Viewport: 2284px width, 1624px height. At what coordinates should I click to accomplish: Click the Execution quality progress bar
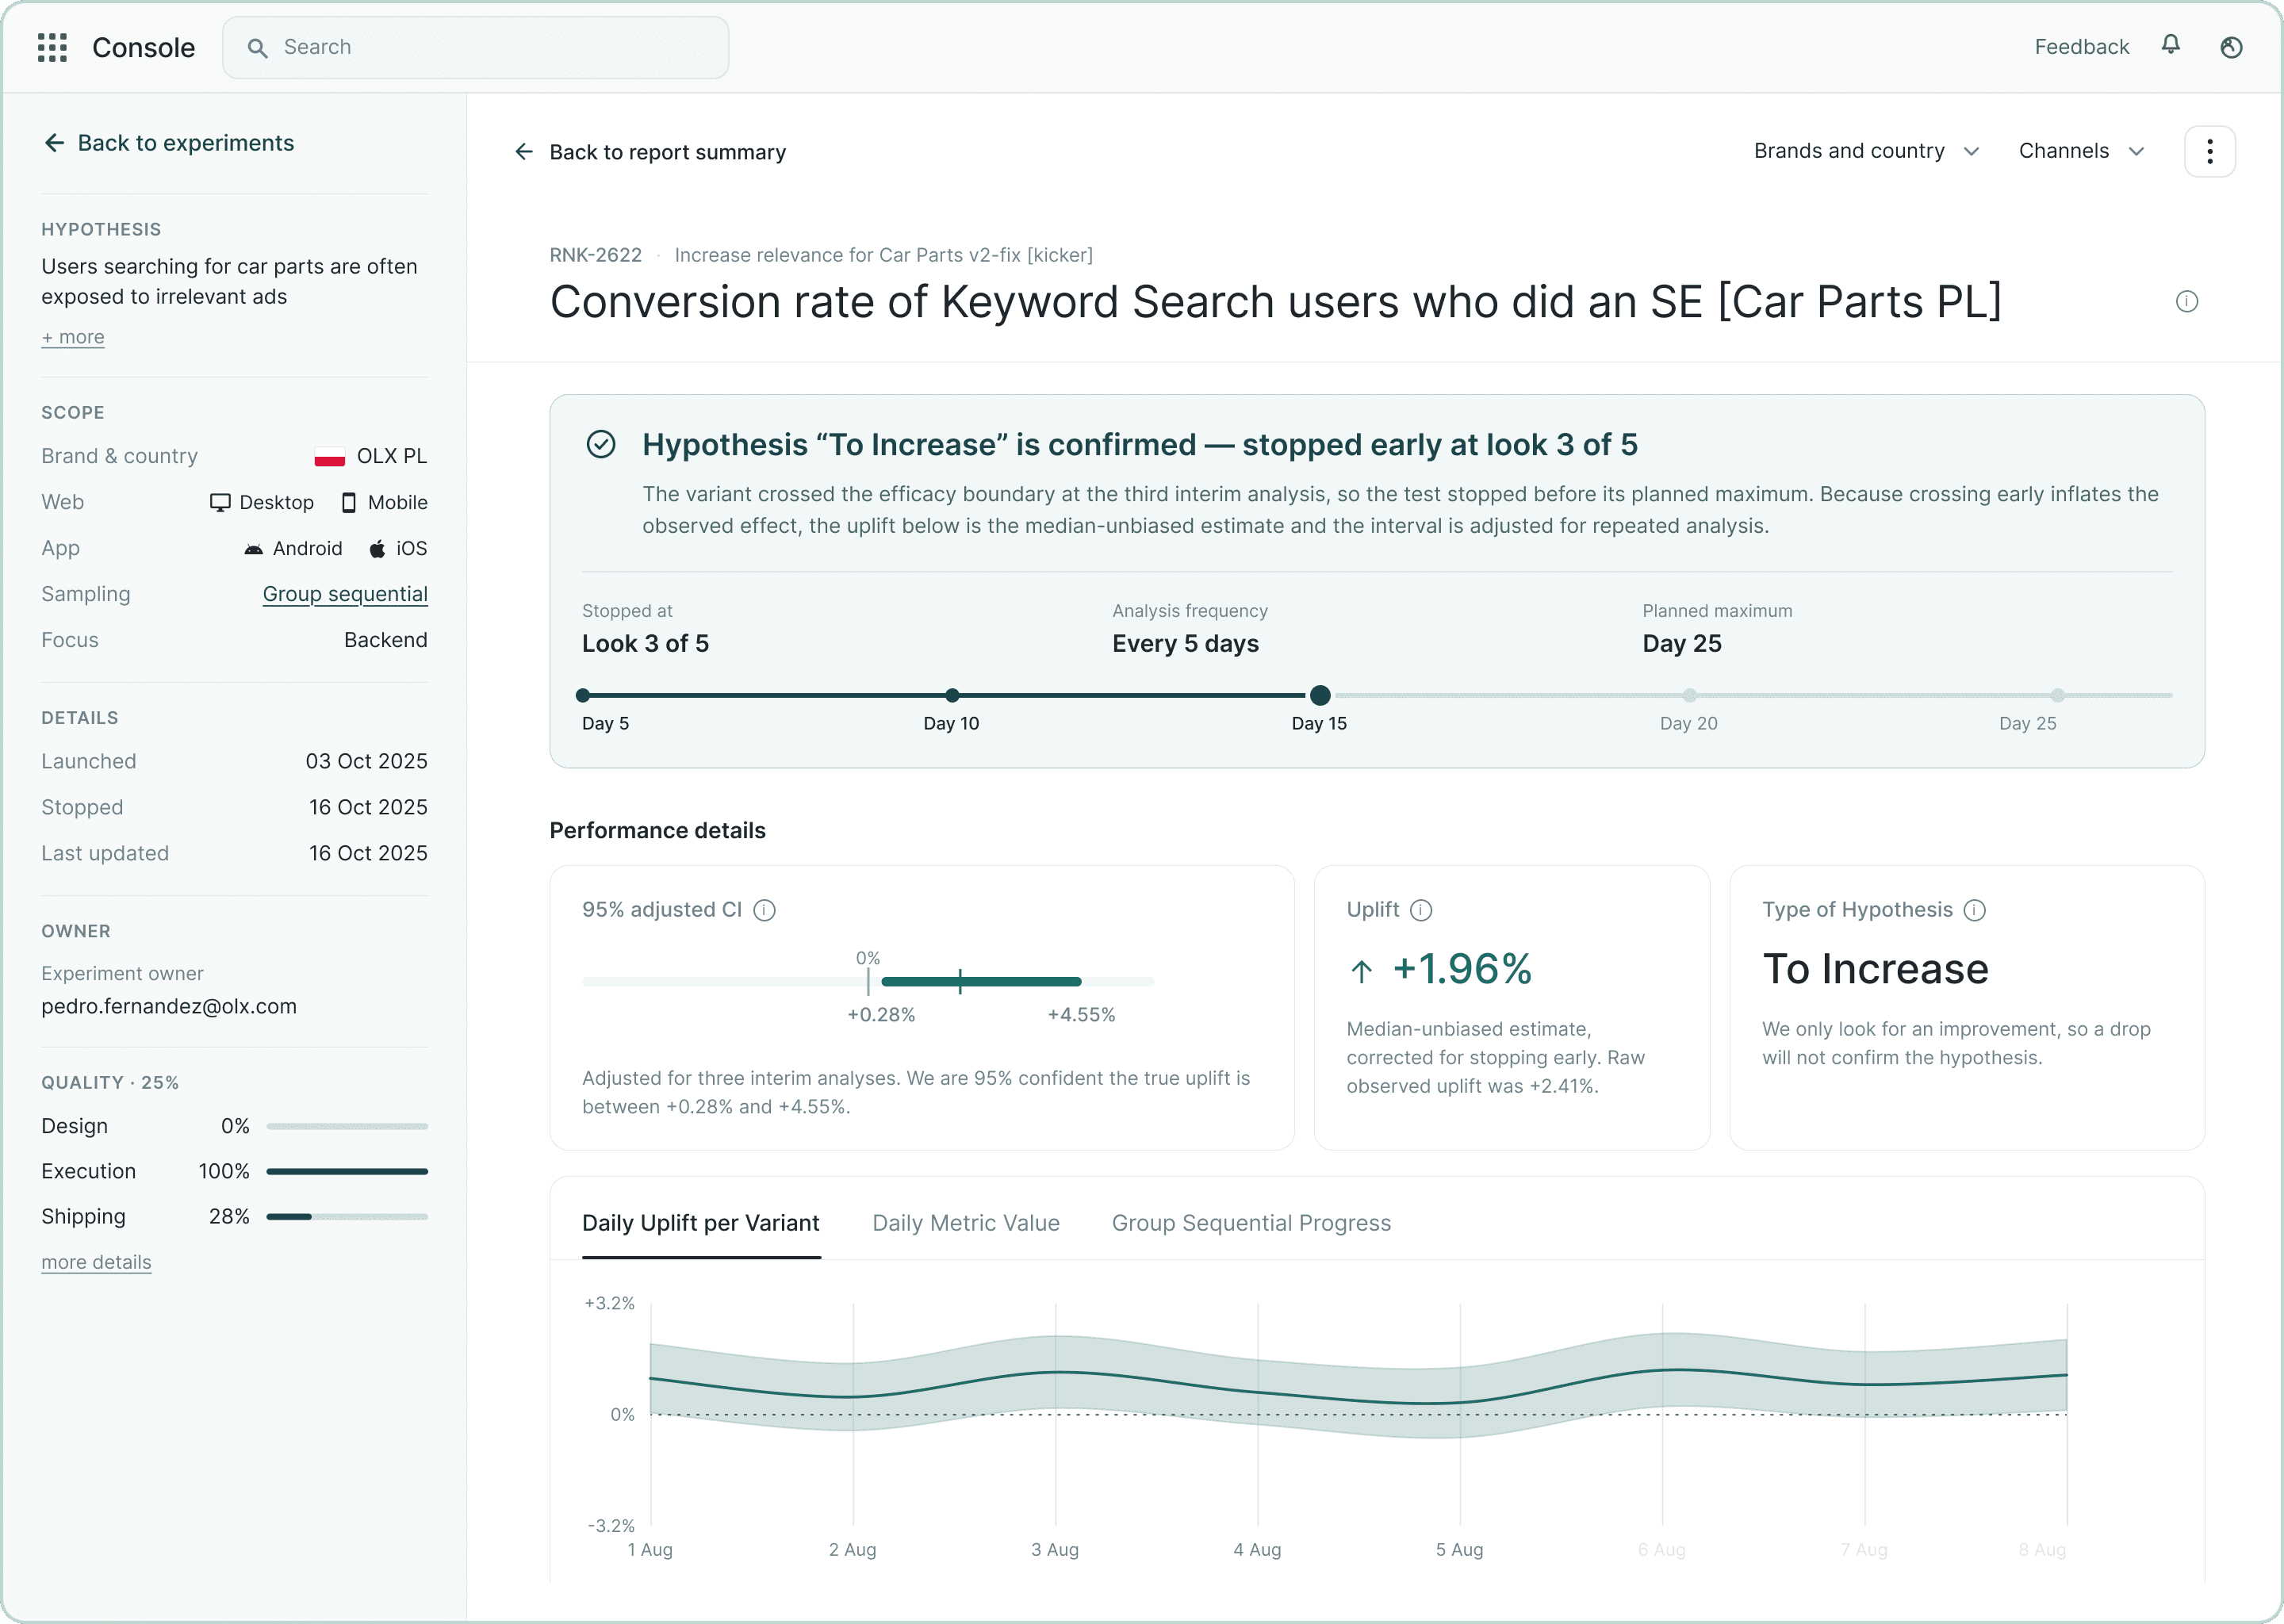click(347, 1171)
